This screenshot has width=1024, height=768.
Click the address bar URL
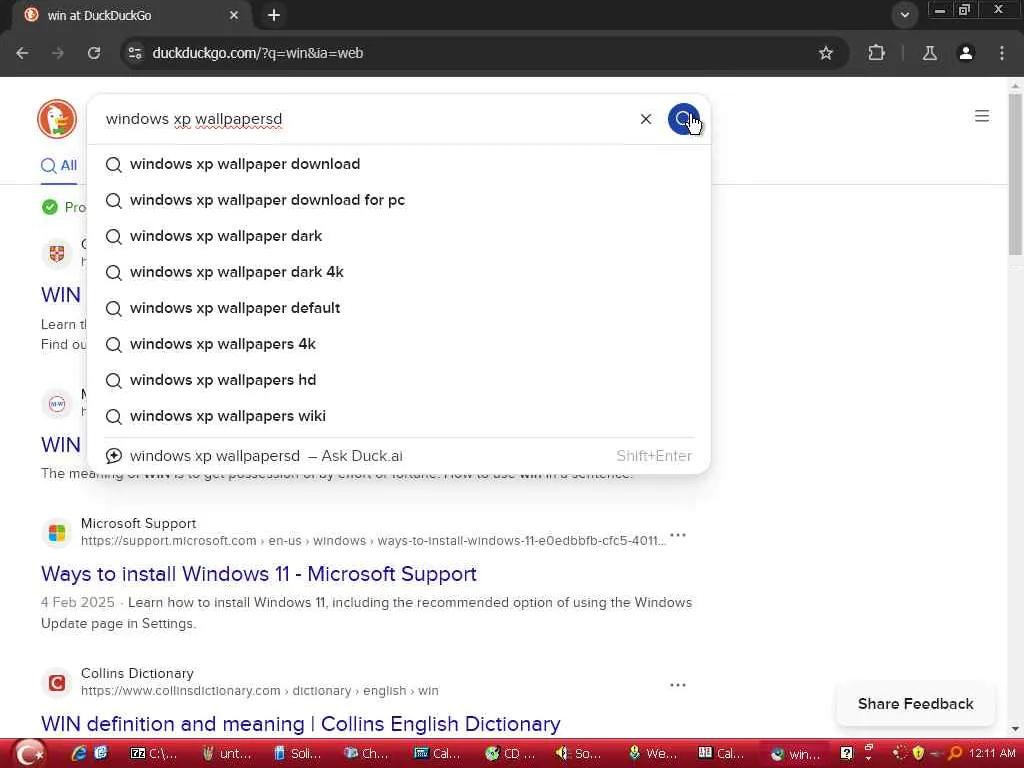click(257, 53)
